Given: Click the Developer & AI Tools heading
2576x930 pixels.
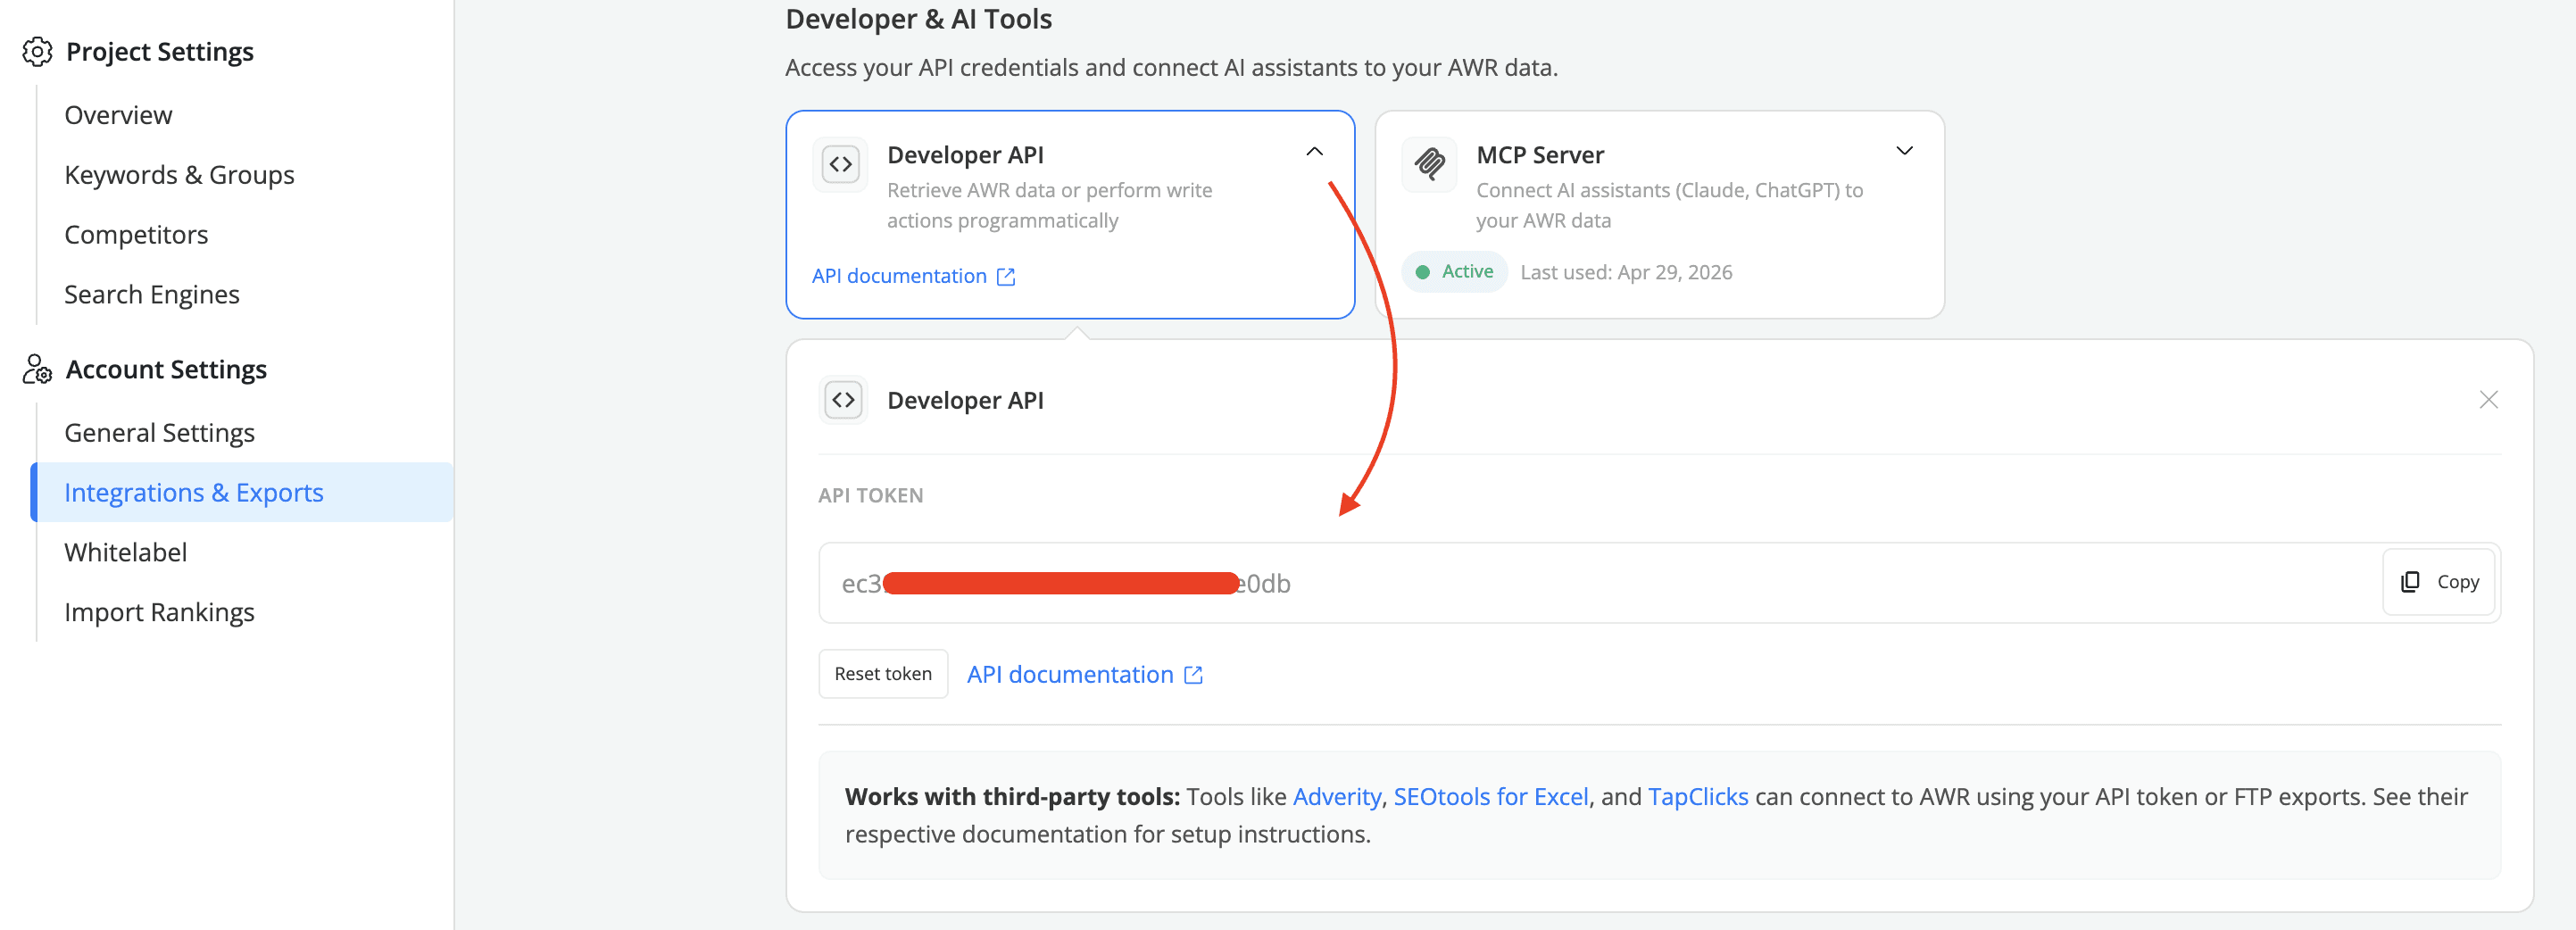Looking at the screenshot, I should (x=918, y=19).
